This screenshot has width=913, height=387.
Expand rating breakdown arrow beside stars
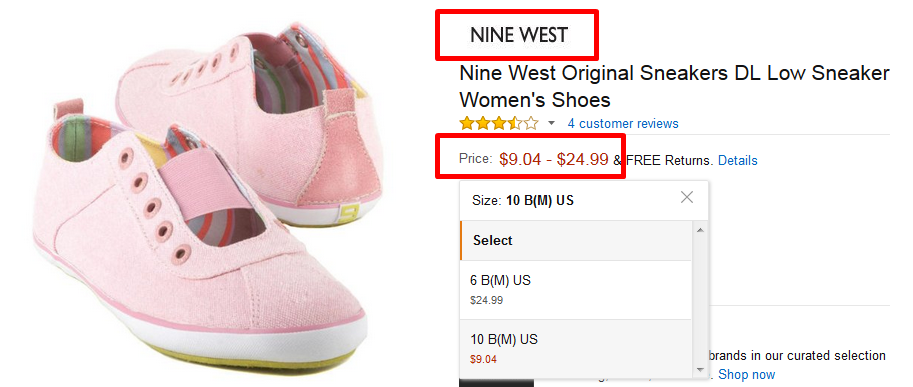pos(552,123)
